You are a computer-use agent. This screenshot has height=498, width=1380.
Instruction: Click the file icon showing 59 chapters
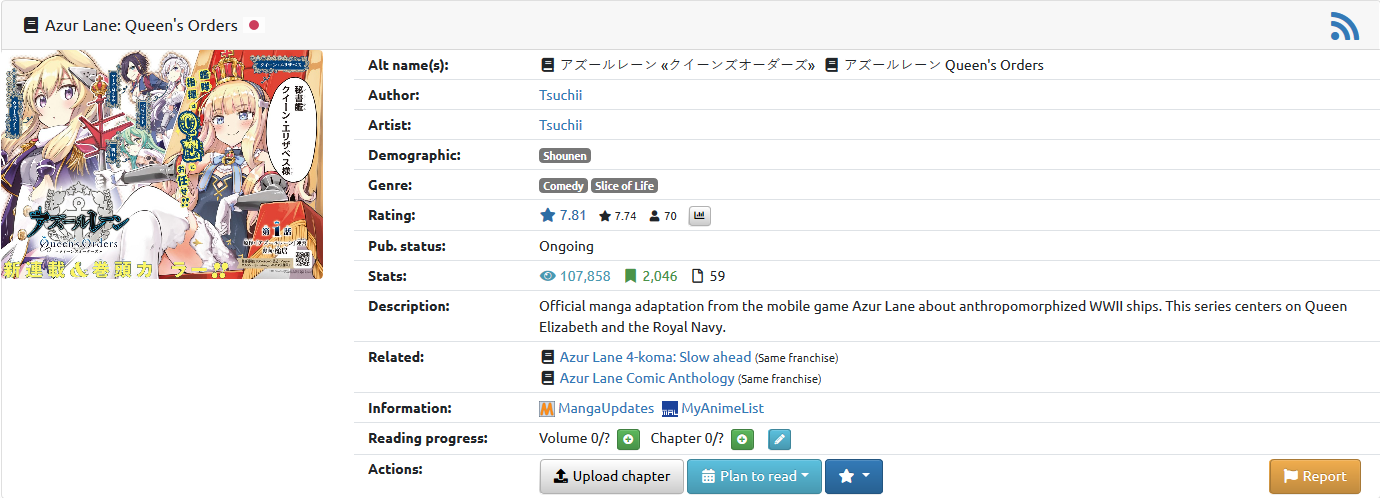click(698, 276)
